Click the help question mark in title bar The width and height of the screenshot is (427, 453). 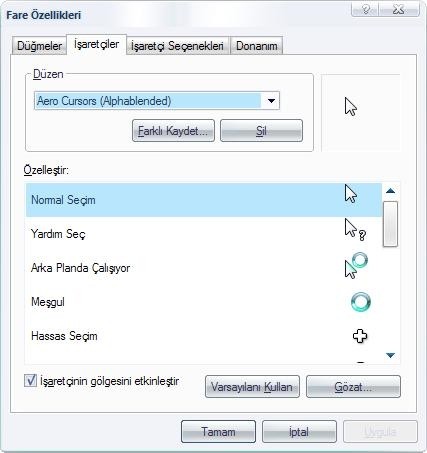(366, 9)
